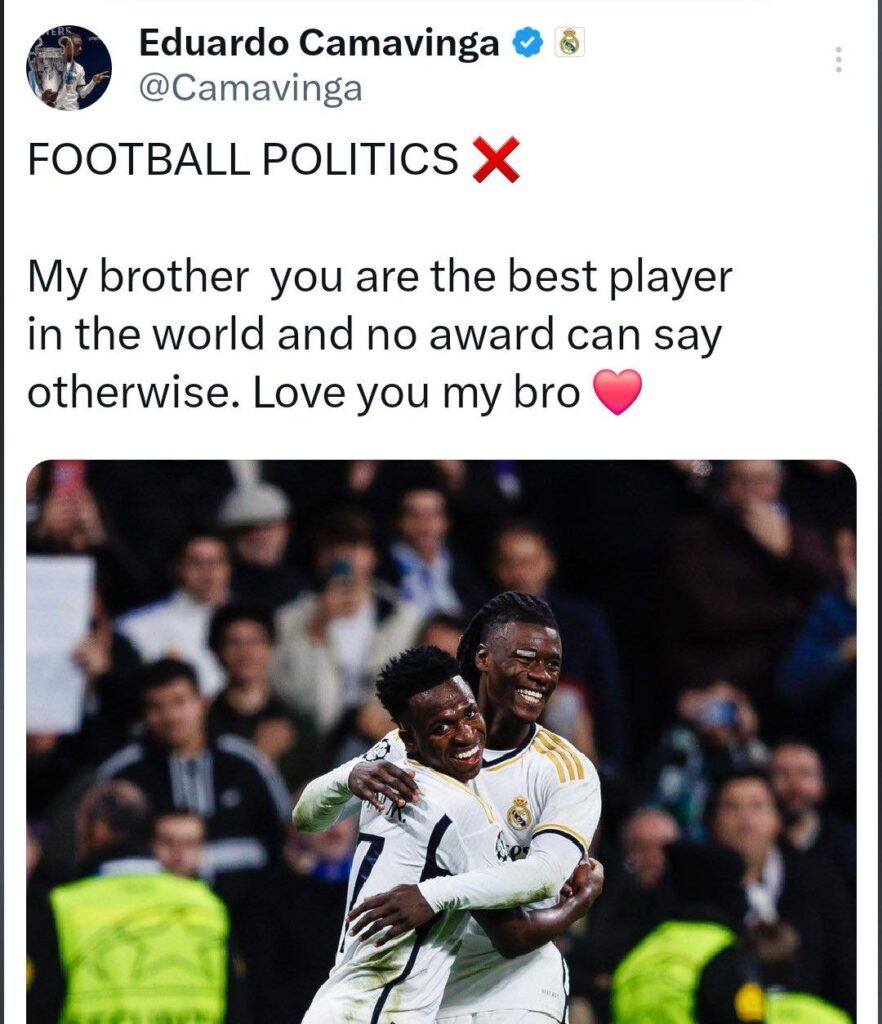Click the pink heart emoji
The width and height of the screenshot is (882, 1024).
coord(617,392)
